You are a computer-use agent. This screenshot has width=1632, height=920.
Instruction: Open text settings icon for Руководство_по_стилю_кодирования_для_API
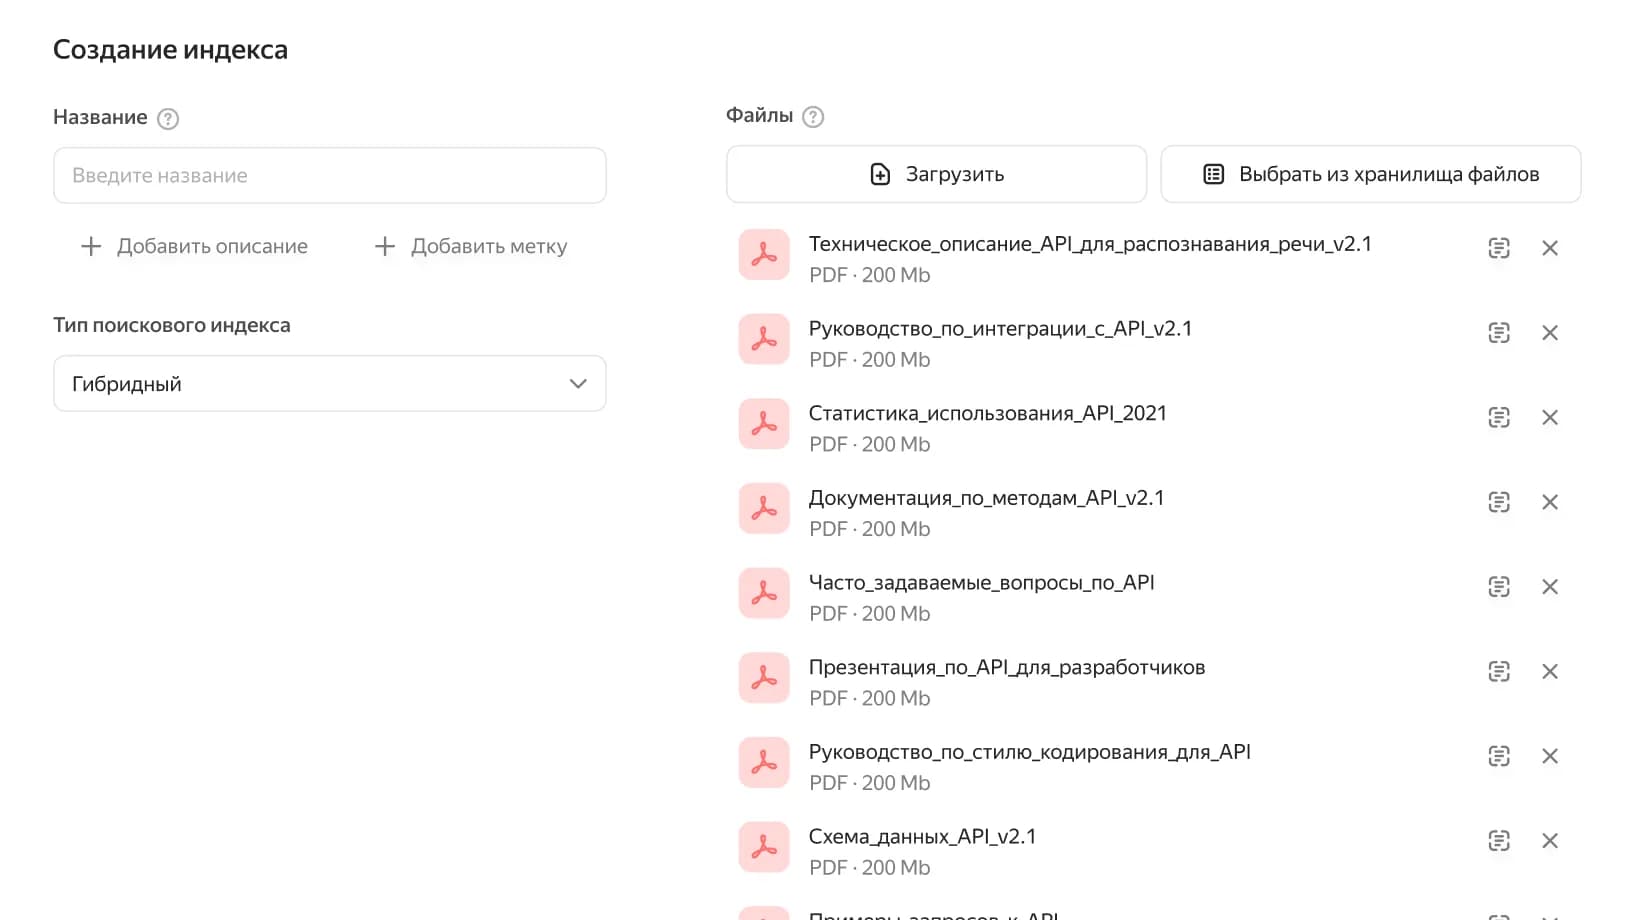[x=1499, y=756]
